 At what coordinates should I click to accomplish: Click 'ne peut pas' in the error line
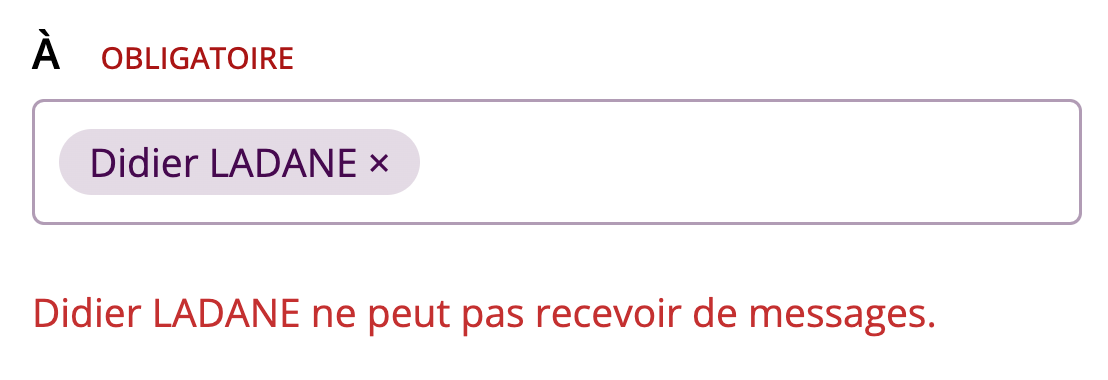tap(418, 318)
